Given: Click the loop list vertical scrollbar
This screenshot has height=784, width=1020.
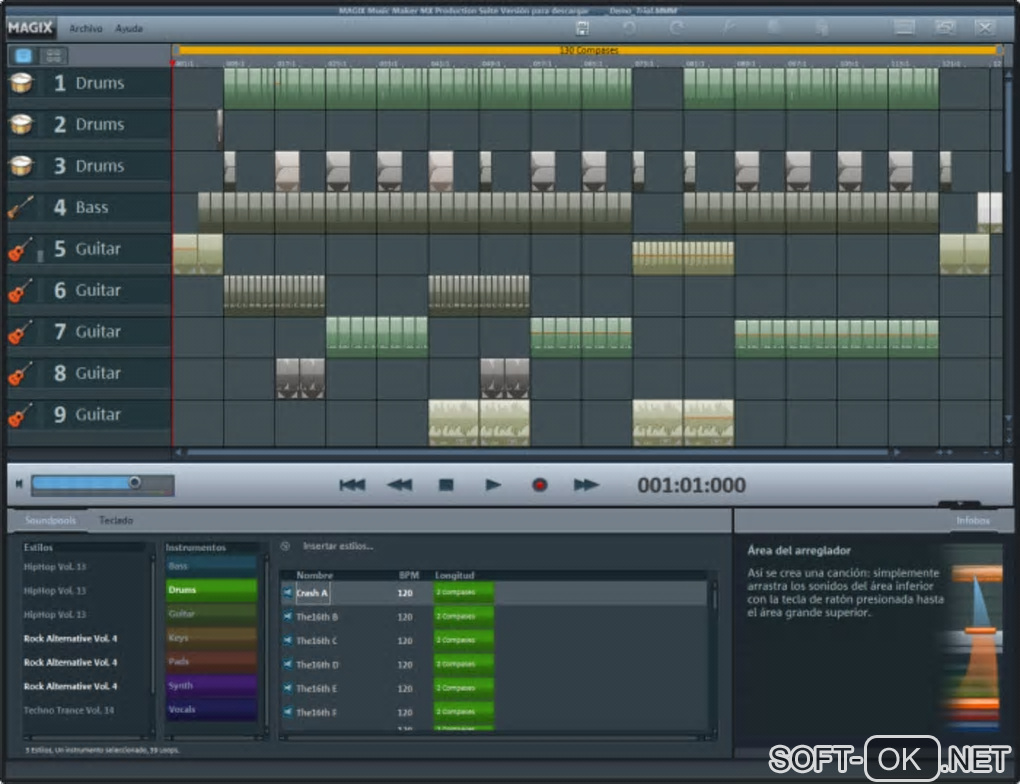Looking at the screenshot, I should click(714, 654).
